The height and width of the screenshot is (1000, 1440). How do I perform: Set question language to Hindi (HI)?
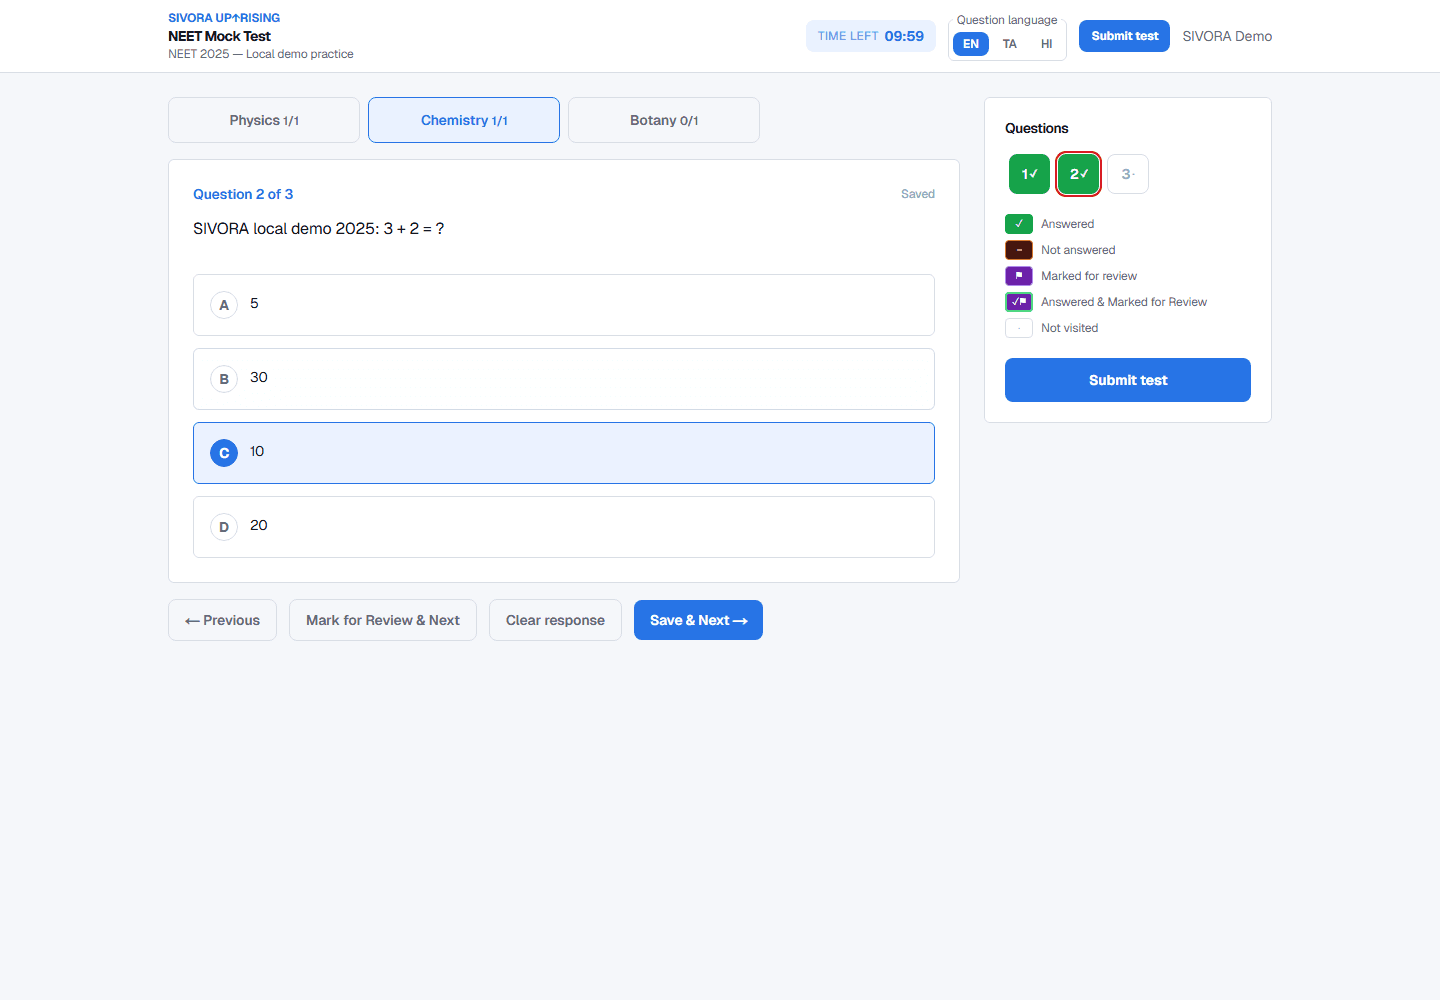pyautogui.click(x=1047, y=44)
